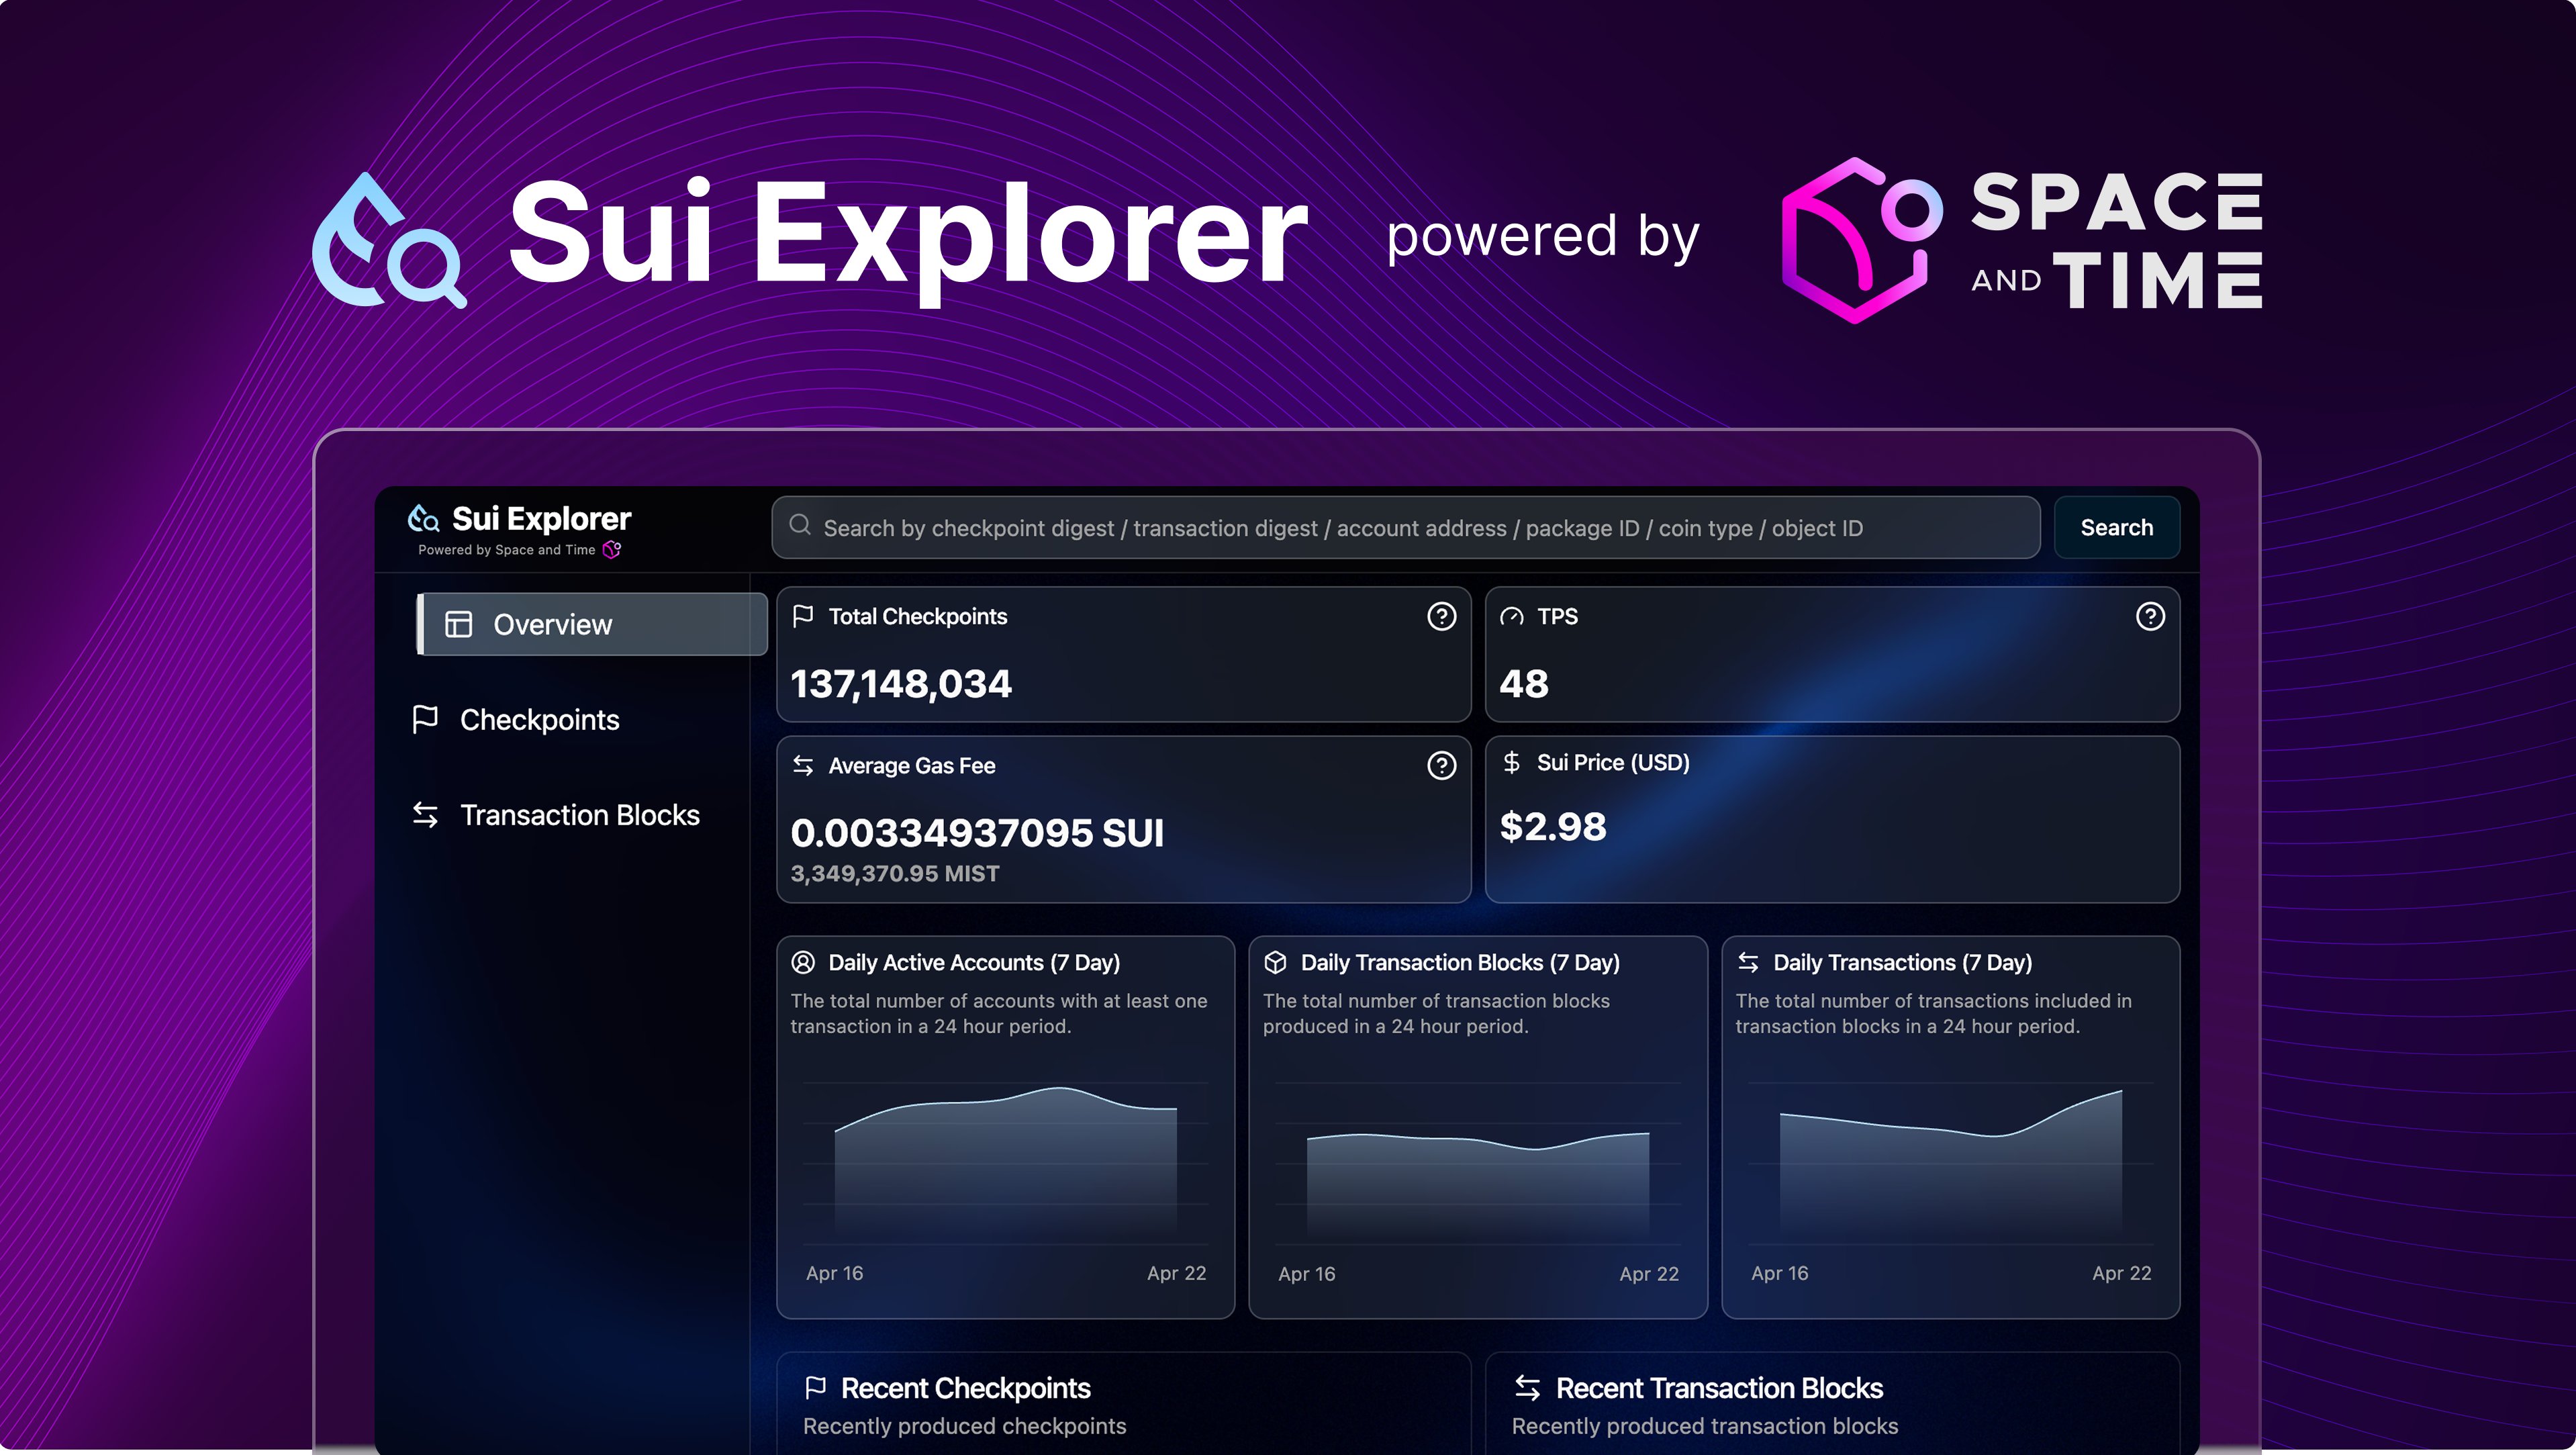Click 'Daily Active Accounts (7 Day)' title
This screenshot has width=2576, height=1455.
pyautogui.click(x=974, y=962)
